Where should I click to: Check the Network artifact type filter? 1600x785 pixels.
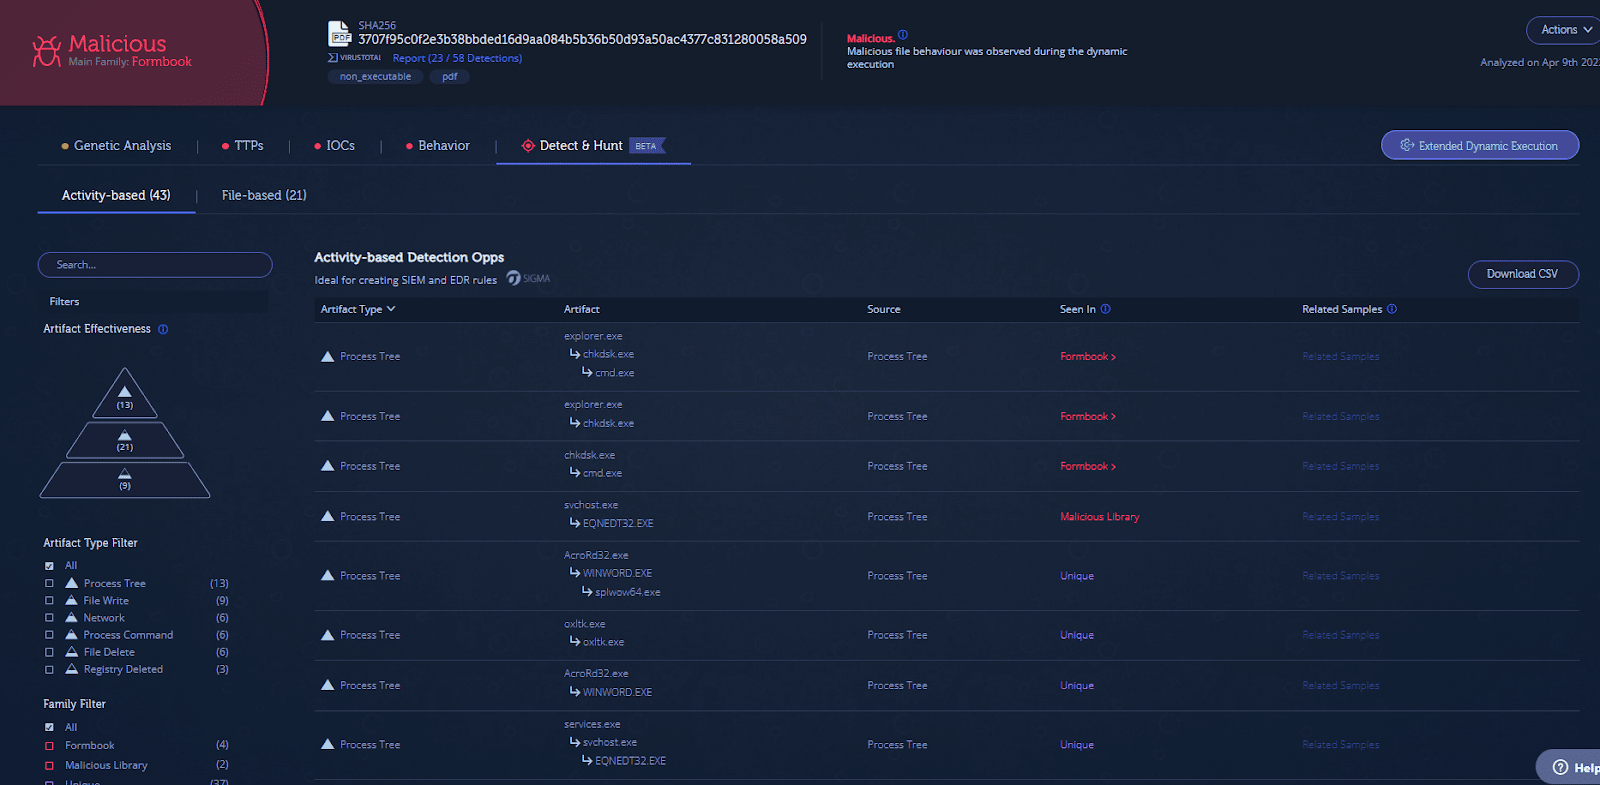pos(49,618)
